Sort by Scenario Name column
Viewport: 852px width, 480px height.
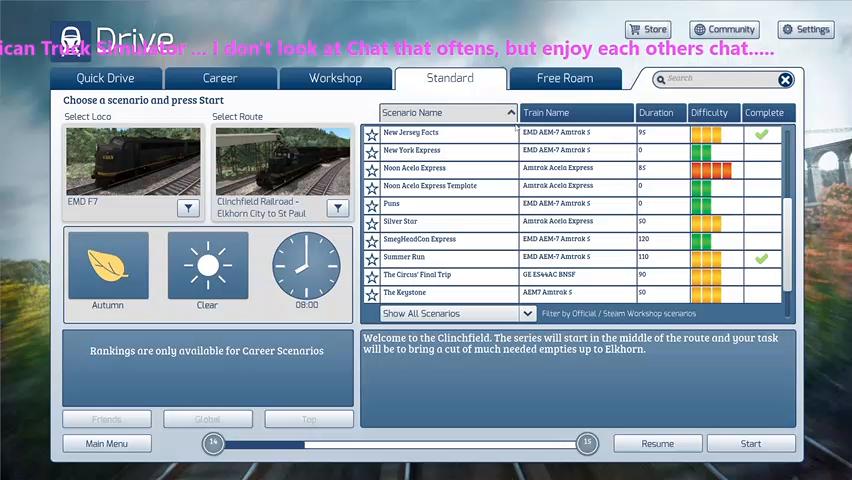pyautogui.click(x=448, y=113)
